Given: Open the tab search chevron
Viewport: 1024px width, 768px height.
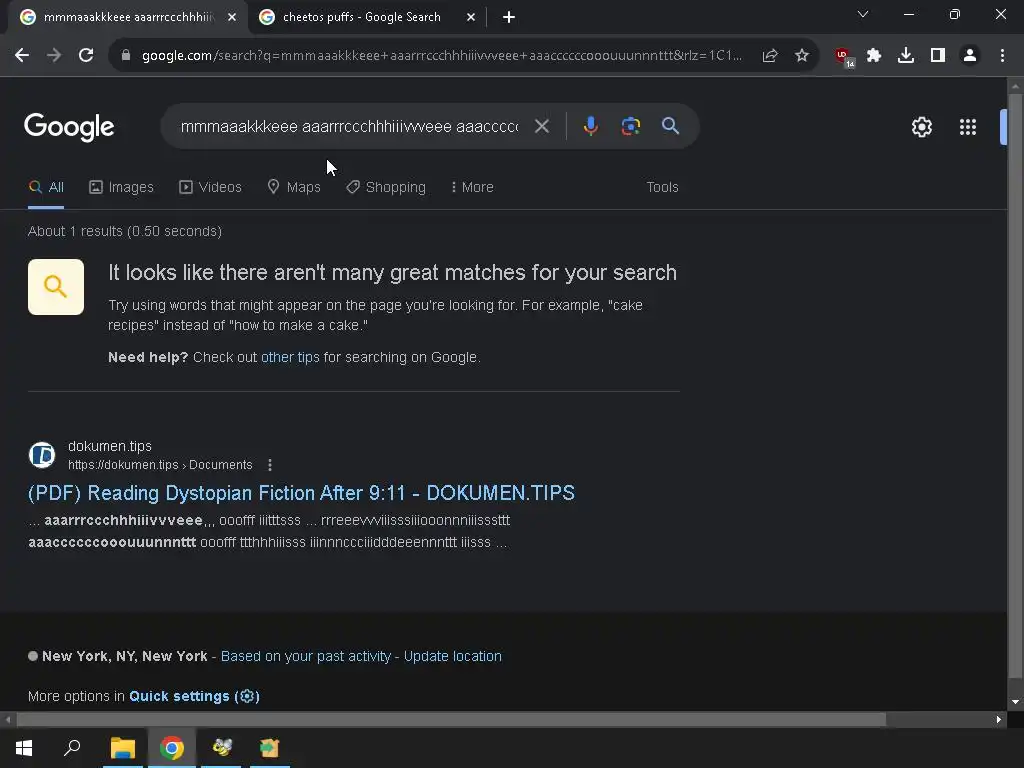Looking at the screenshot, I should pos(863,14).
